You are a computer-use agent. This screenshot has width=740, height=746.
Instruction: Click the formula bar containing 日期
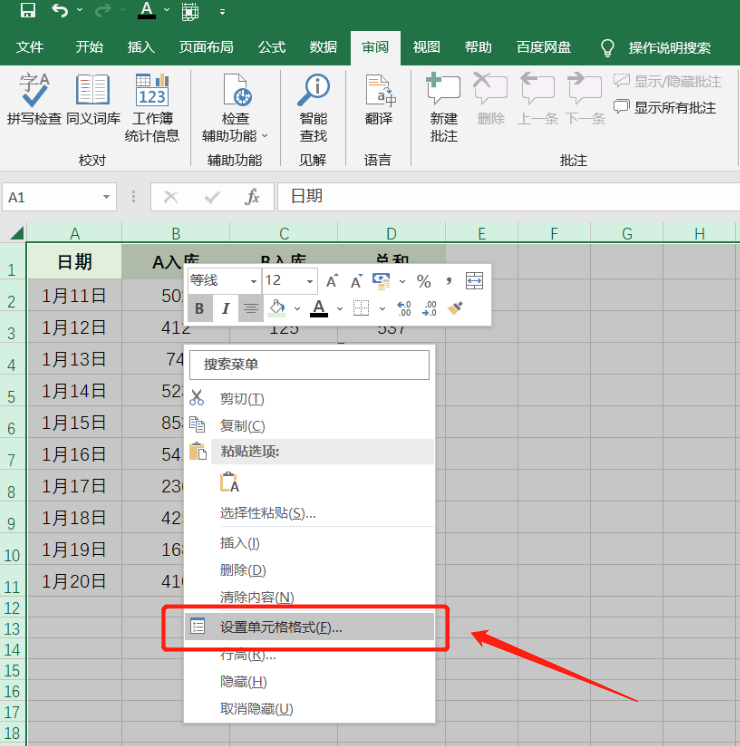coord(508,196)
